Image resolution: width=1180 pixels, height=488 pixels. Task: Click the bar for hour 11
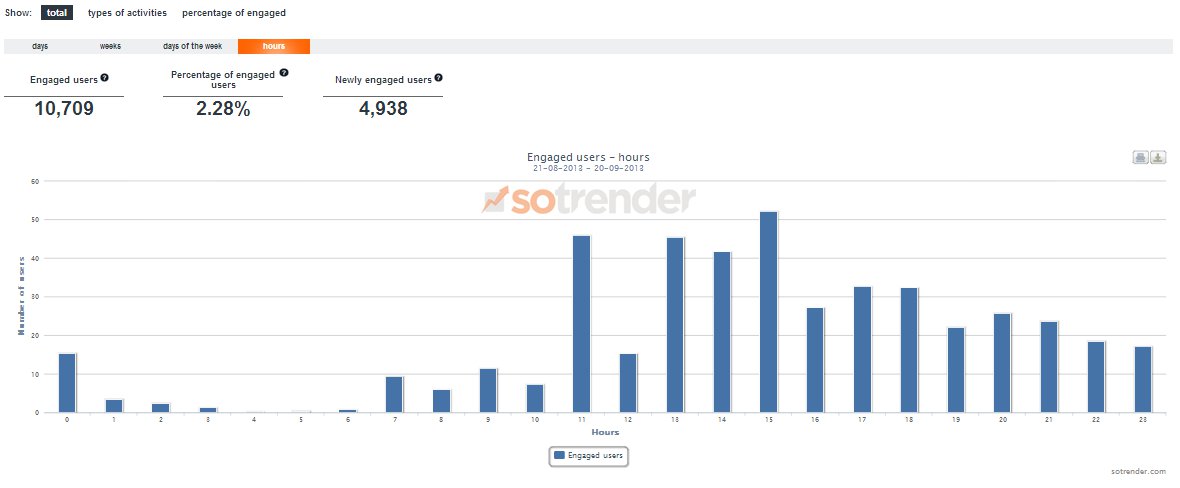(x=581, y=323)
